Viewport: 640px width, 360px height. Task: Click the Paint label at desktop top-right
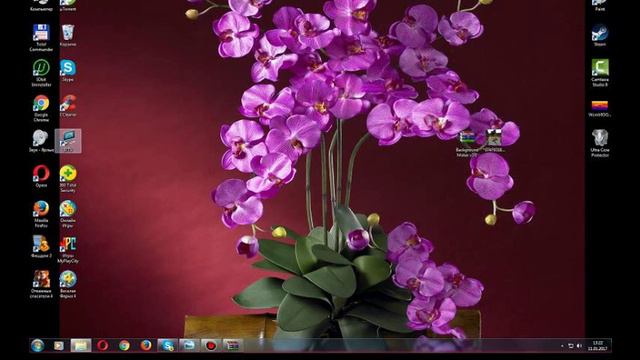click(x=600, y=9)
